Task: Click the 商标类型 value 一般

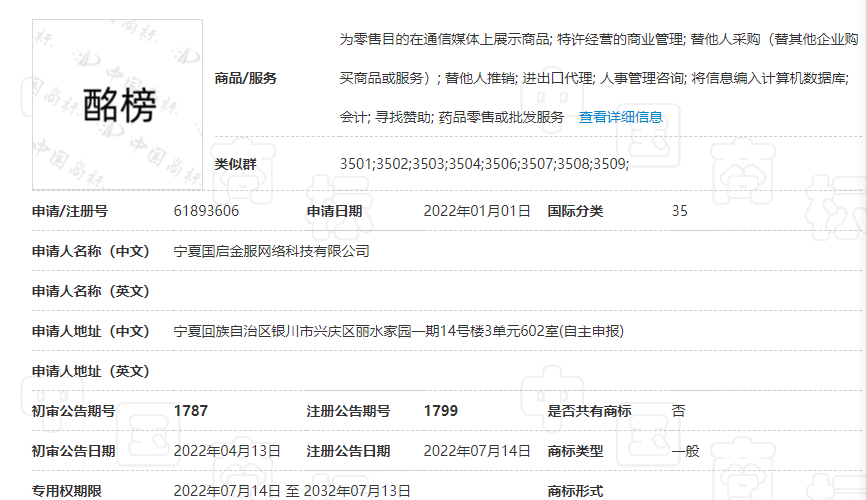Action: pyautogui.click(x=685, y=451)
